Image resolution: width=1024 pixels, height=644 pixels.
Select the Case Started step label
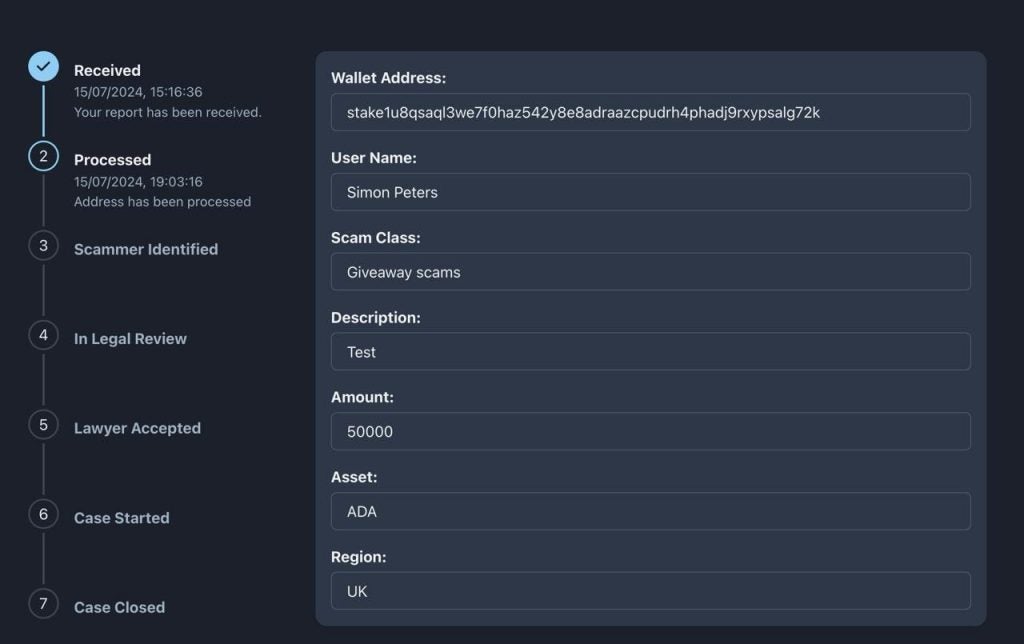[121, 518]
